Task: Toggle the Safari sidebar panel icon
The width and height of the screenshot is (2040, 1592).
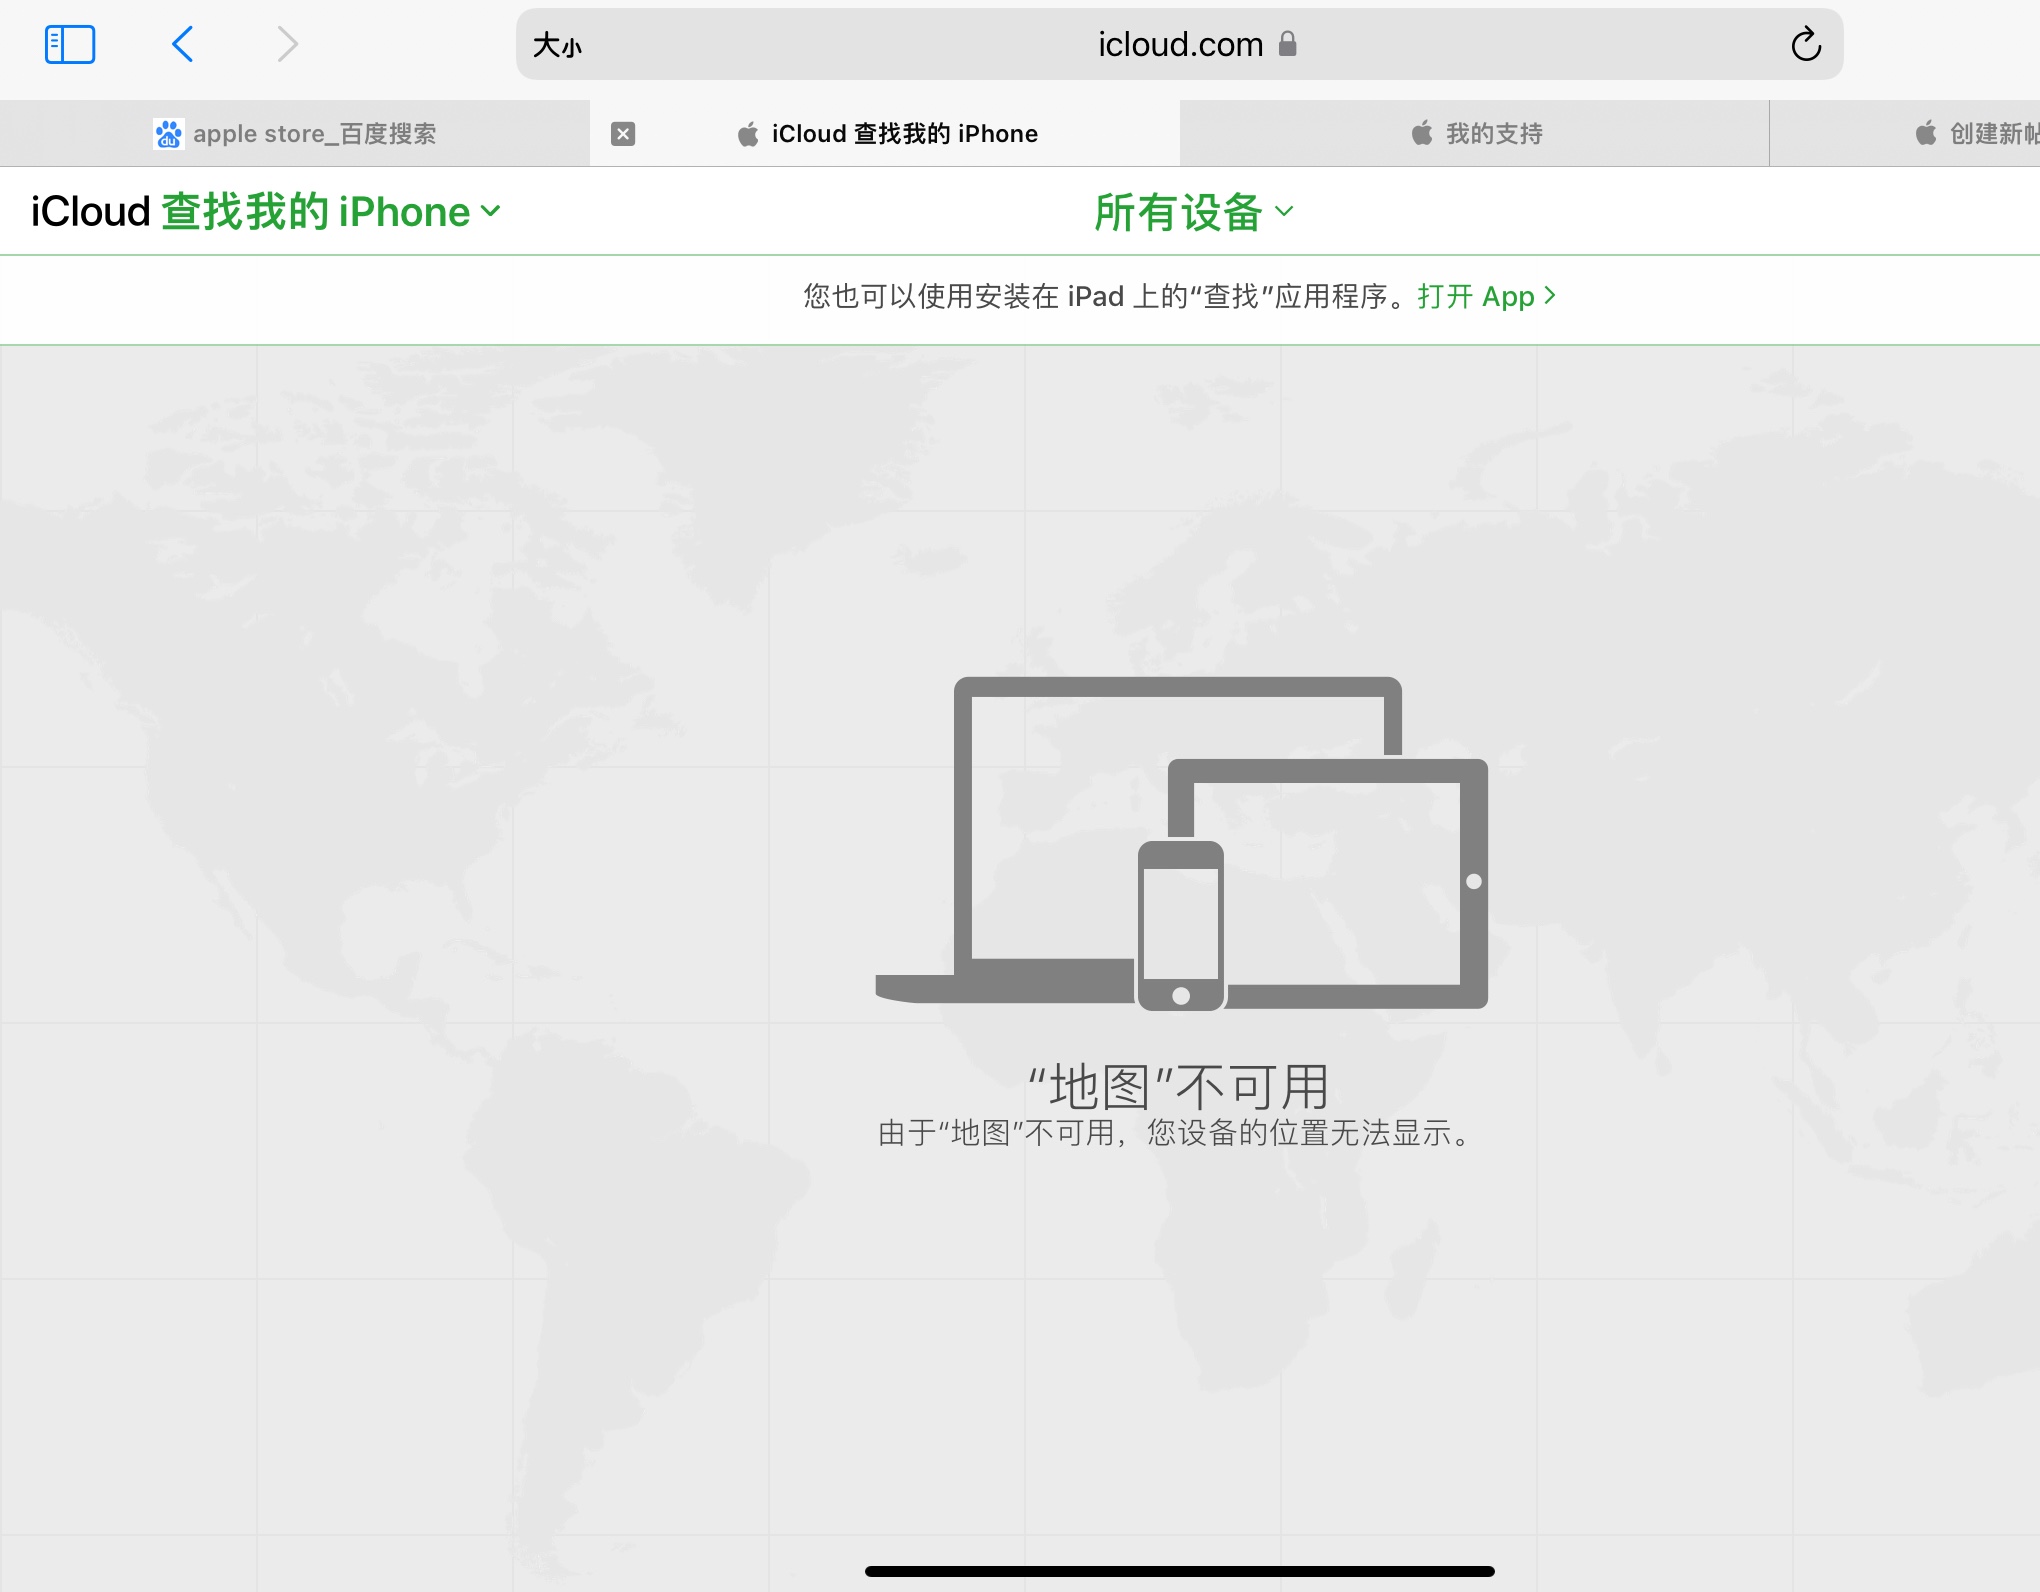Action: click(70, 45)
